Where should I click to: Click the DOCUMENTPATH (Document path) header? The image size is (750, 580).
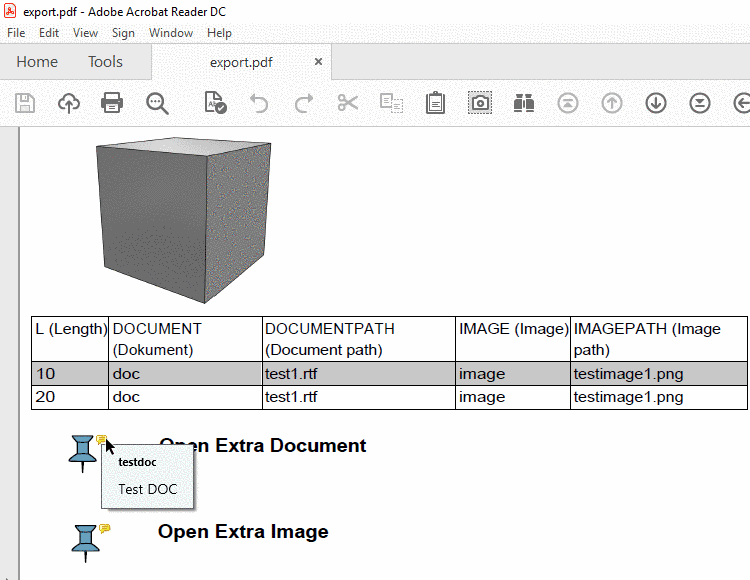(x=359, y=339)
